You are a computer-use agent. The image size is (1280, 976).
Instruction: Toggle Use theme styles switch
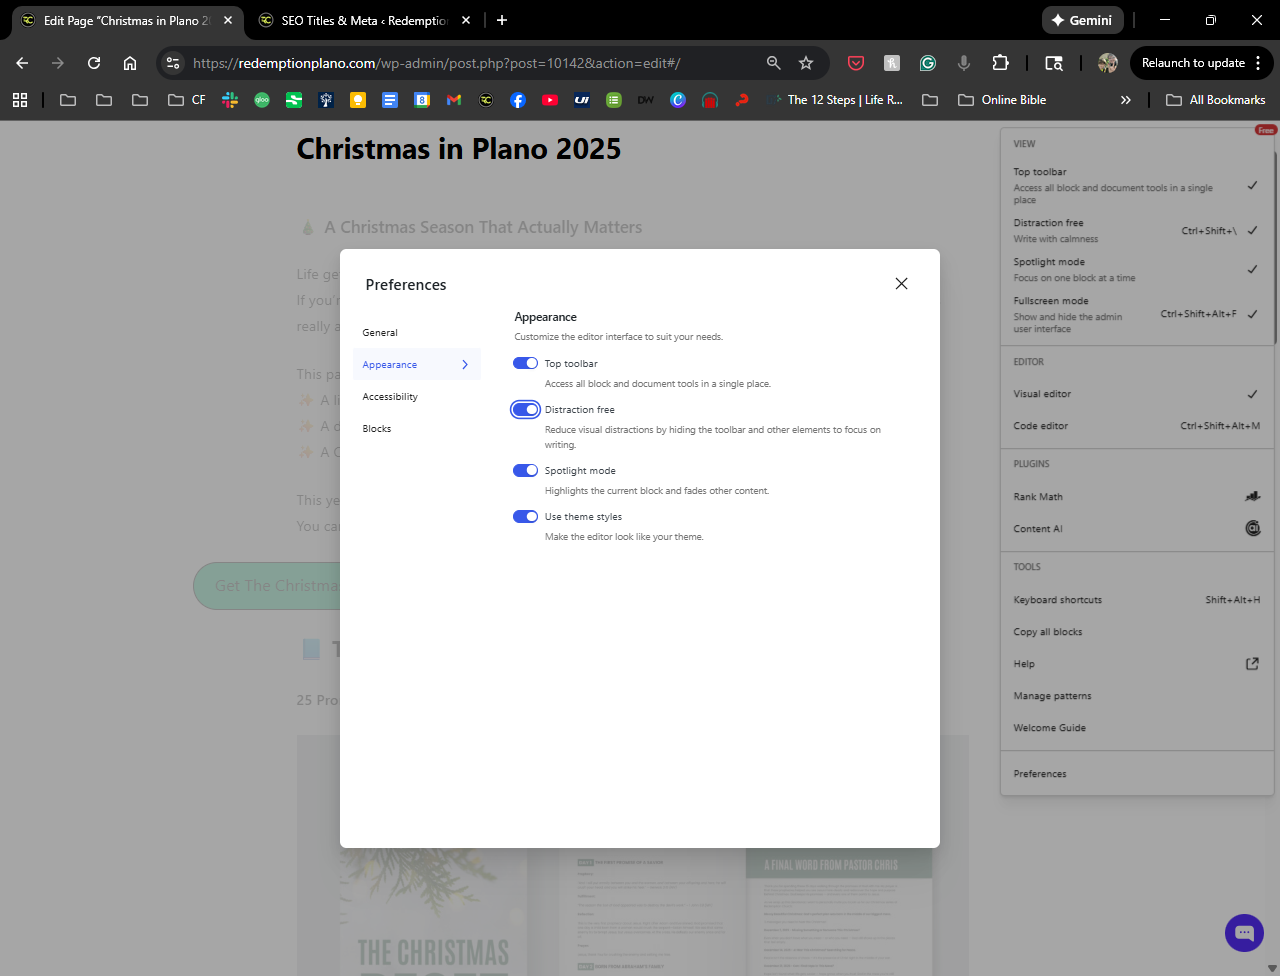point(525,516)
